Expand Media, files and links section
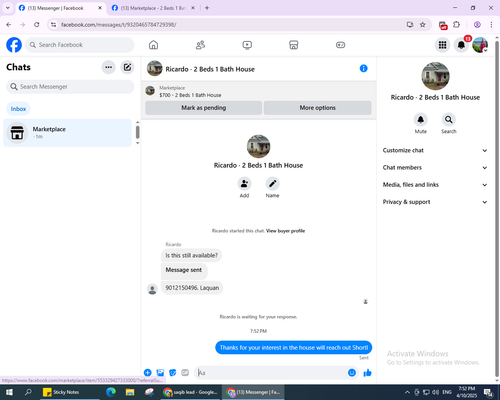 435,185
